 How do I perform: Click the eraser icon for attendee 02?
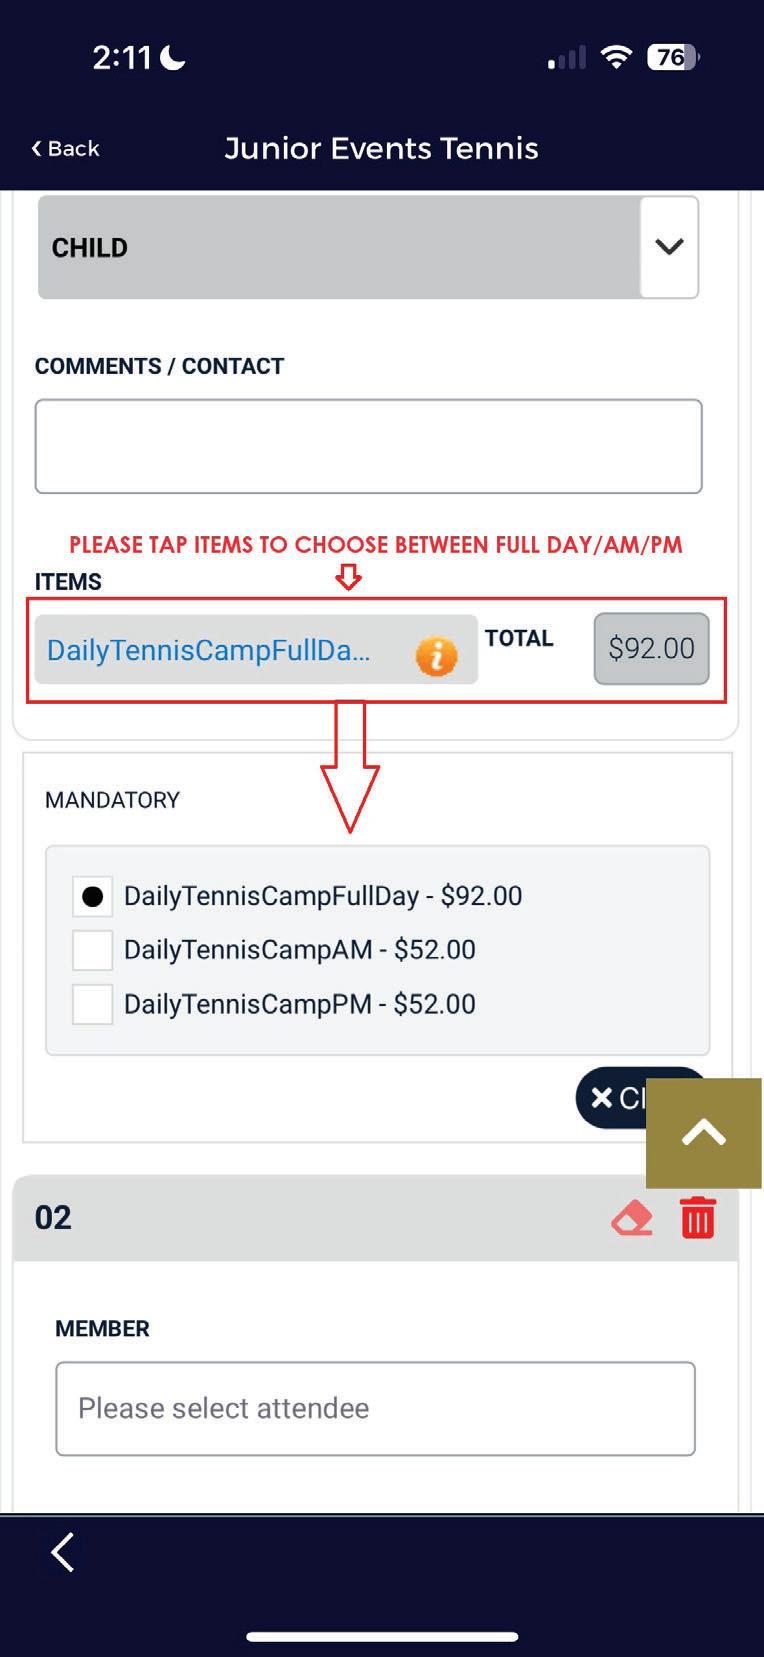(x=632, y=1218)
